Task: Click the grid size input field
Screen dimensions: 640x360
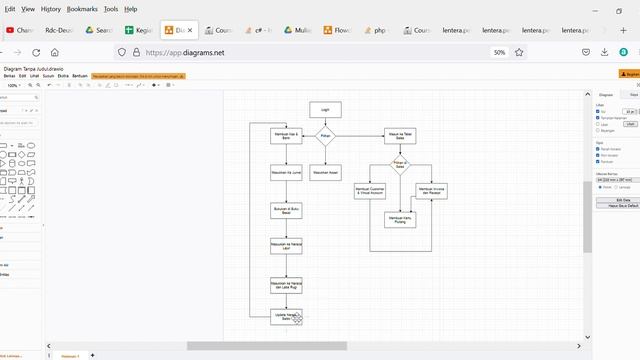Action: [629, 111]
